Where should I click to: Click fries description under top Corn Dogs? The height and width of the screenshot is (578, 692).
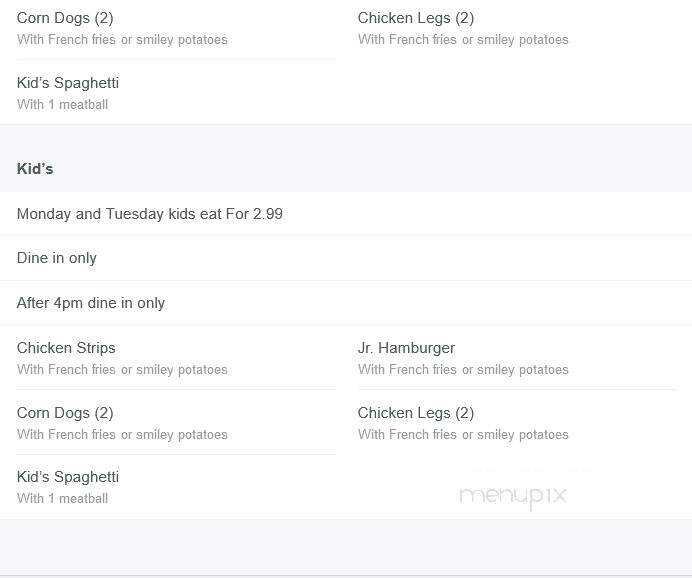point(122,40)
